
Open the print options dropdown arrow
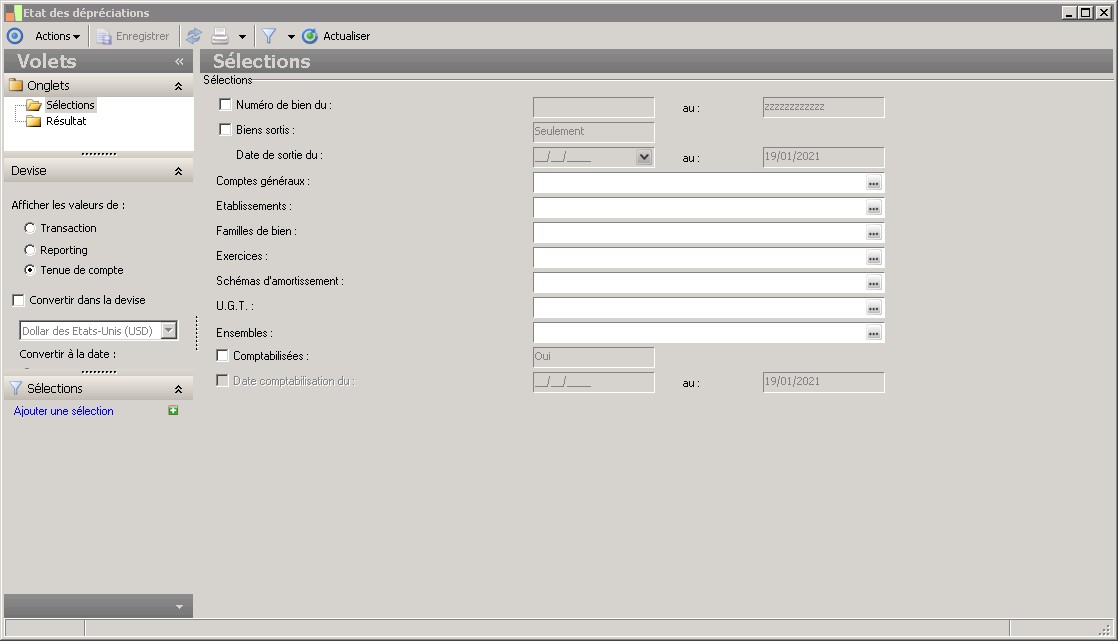242,37
